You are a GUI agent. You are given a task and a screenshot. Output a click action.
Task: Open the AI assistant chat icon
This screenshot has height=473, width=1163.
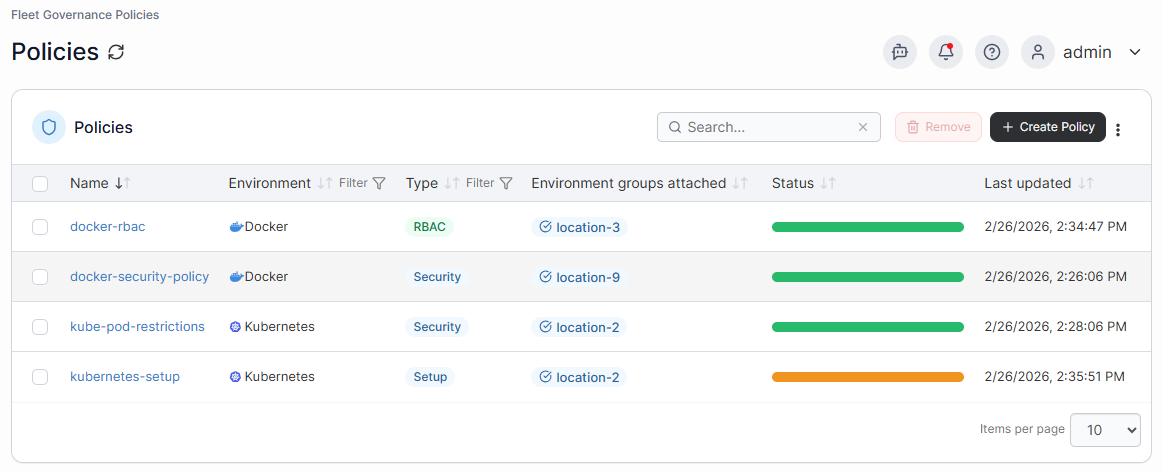[900, 52]
